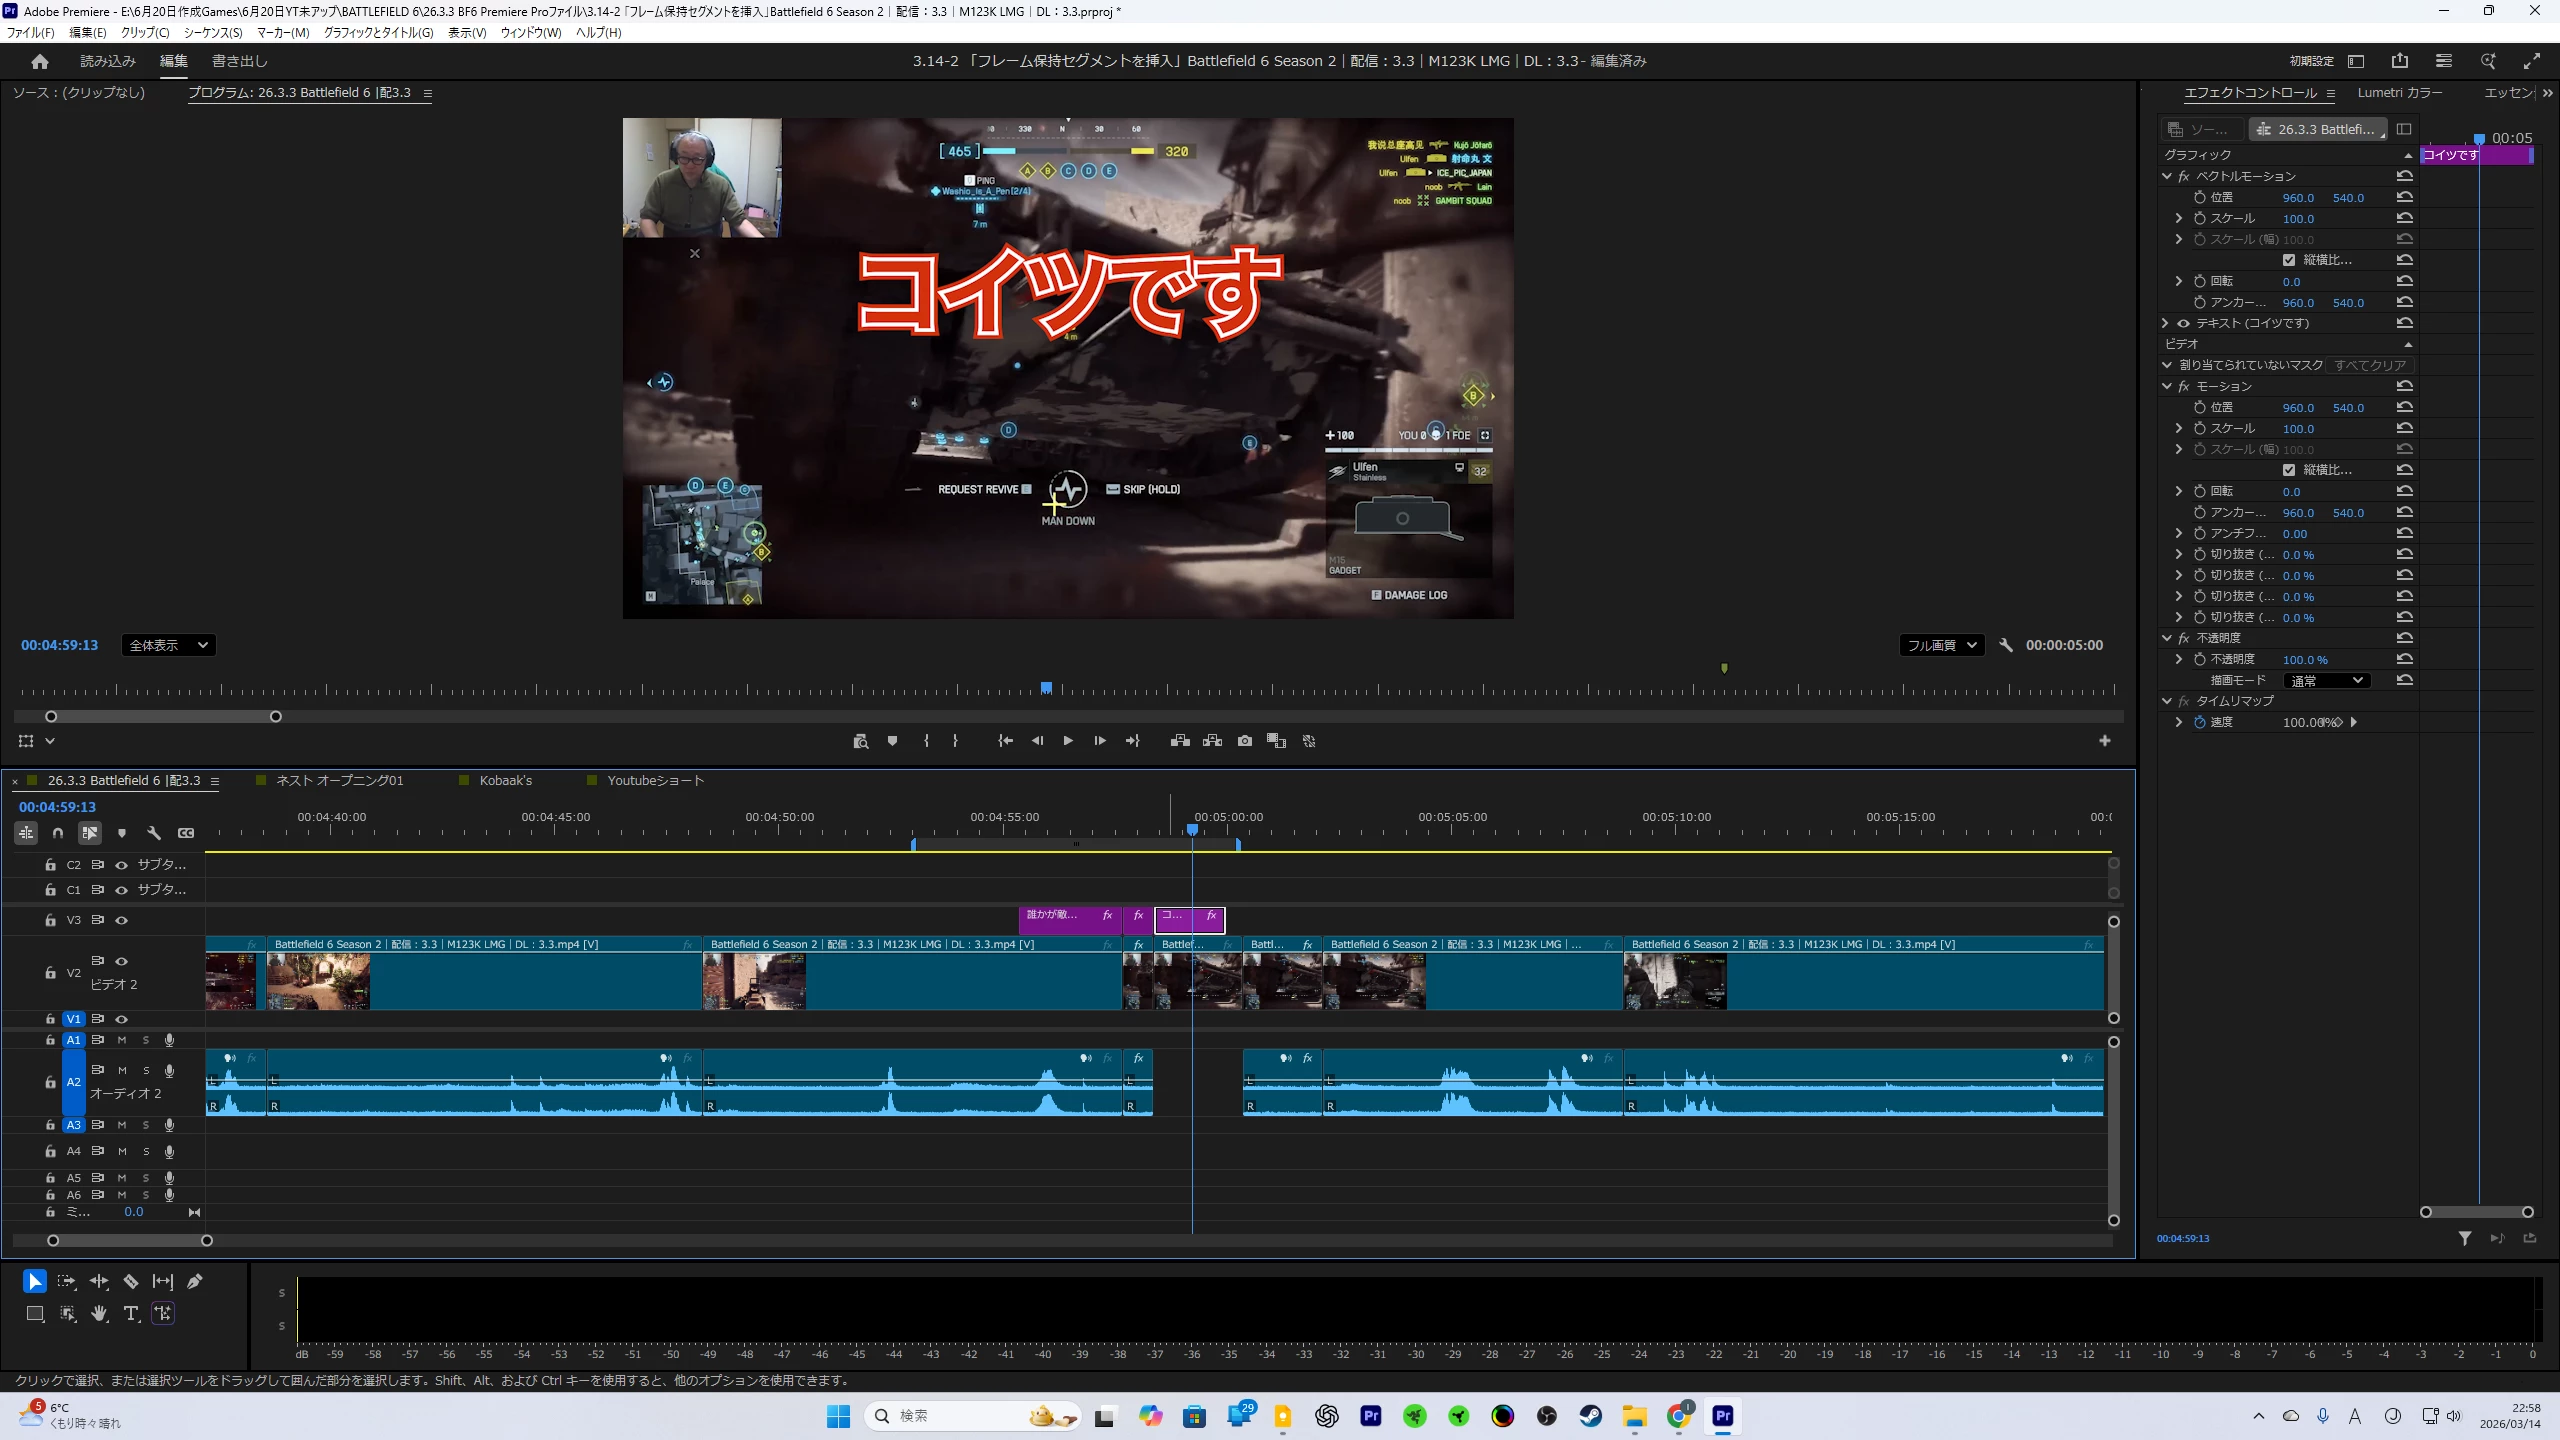Select the Type tool
Viewport: 2560px width, 1440px height.
tap(131, 1313)
